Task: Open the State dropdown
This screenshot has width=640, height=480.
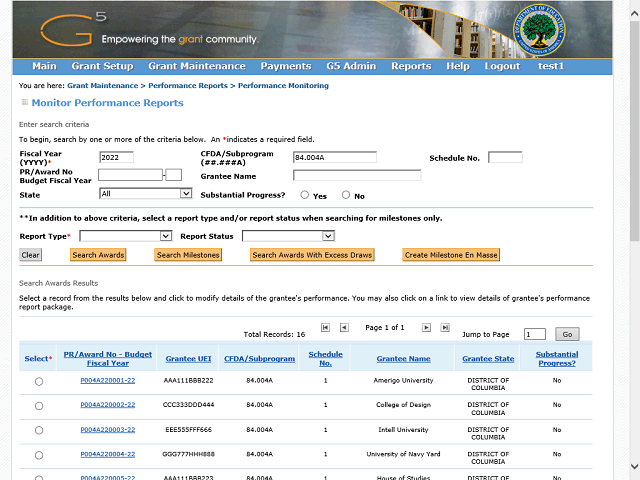Action: coord(146,194)
